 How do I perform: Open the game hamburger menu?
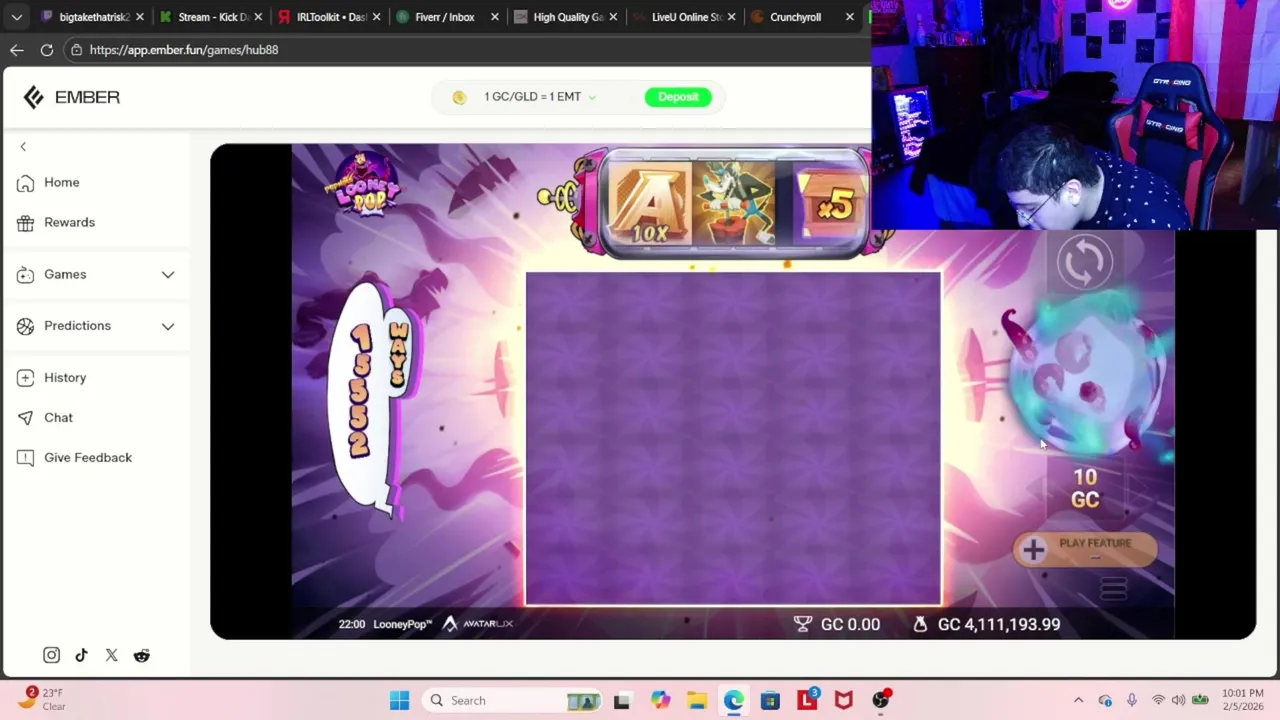(x=1113, y=589)
